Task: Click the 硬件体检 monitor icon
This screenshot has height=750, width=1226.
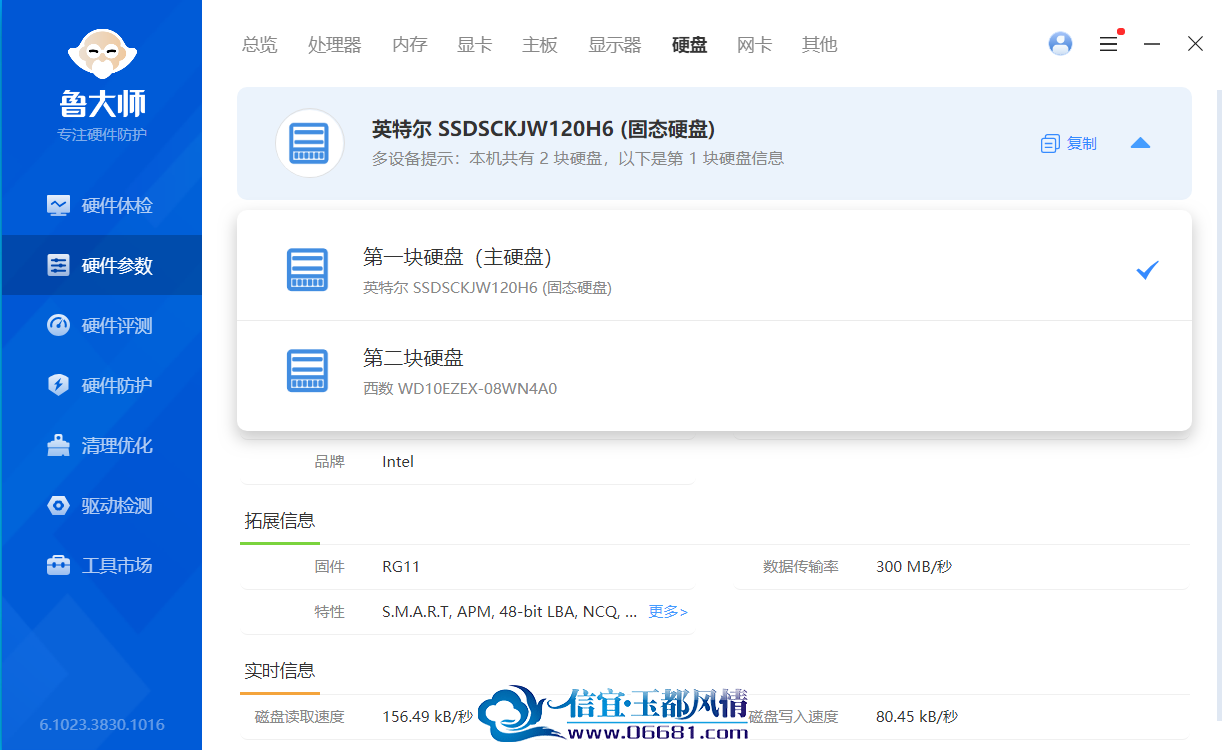Action: (x=59, y=206)
